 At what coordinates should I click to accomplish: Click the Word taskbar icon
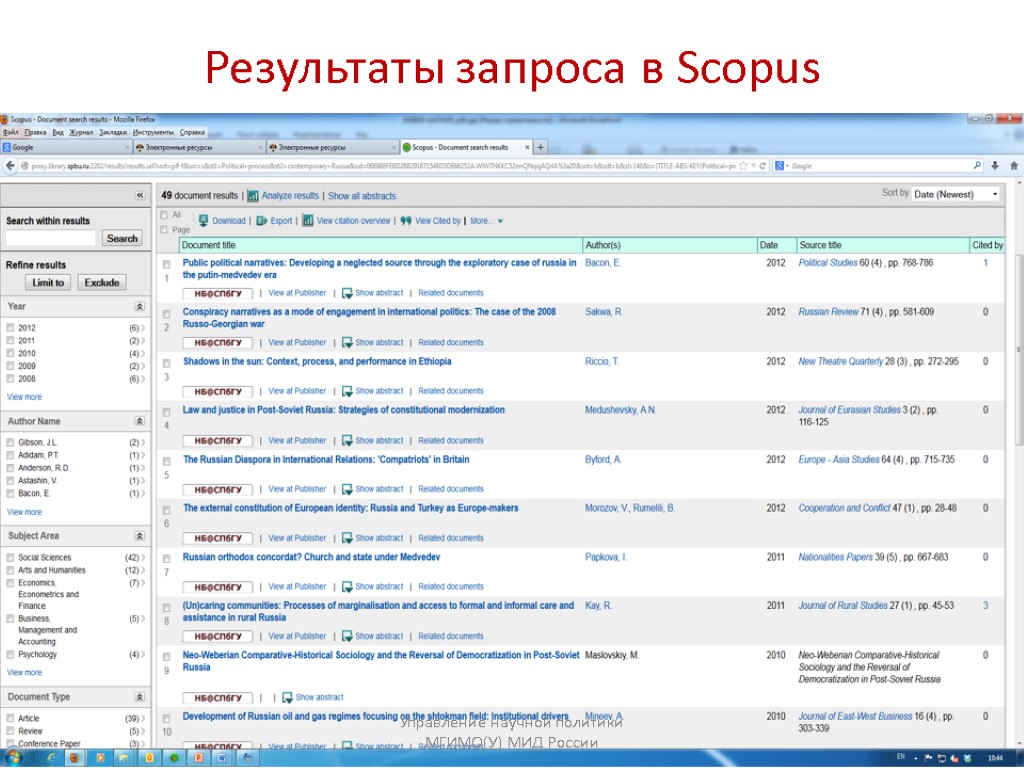222,758
